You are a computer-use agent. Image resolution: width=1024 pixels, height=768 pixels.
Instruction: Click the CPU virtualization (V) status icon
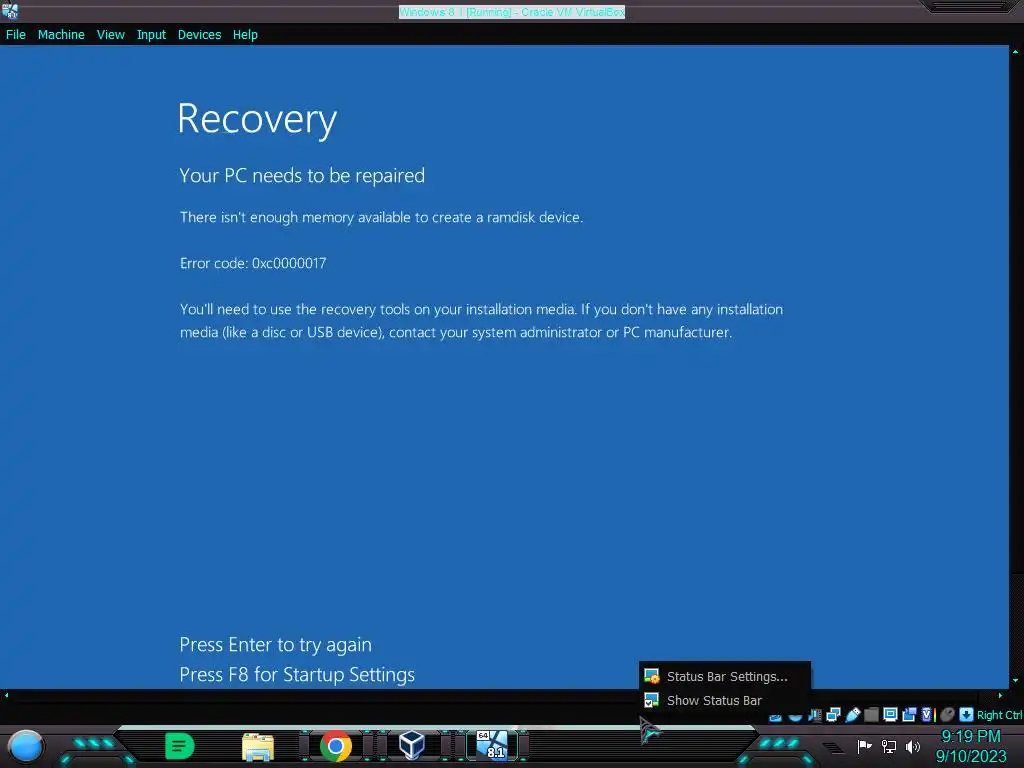tap(927, 715)
